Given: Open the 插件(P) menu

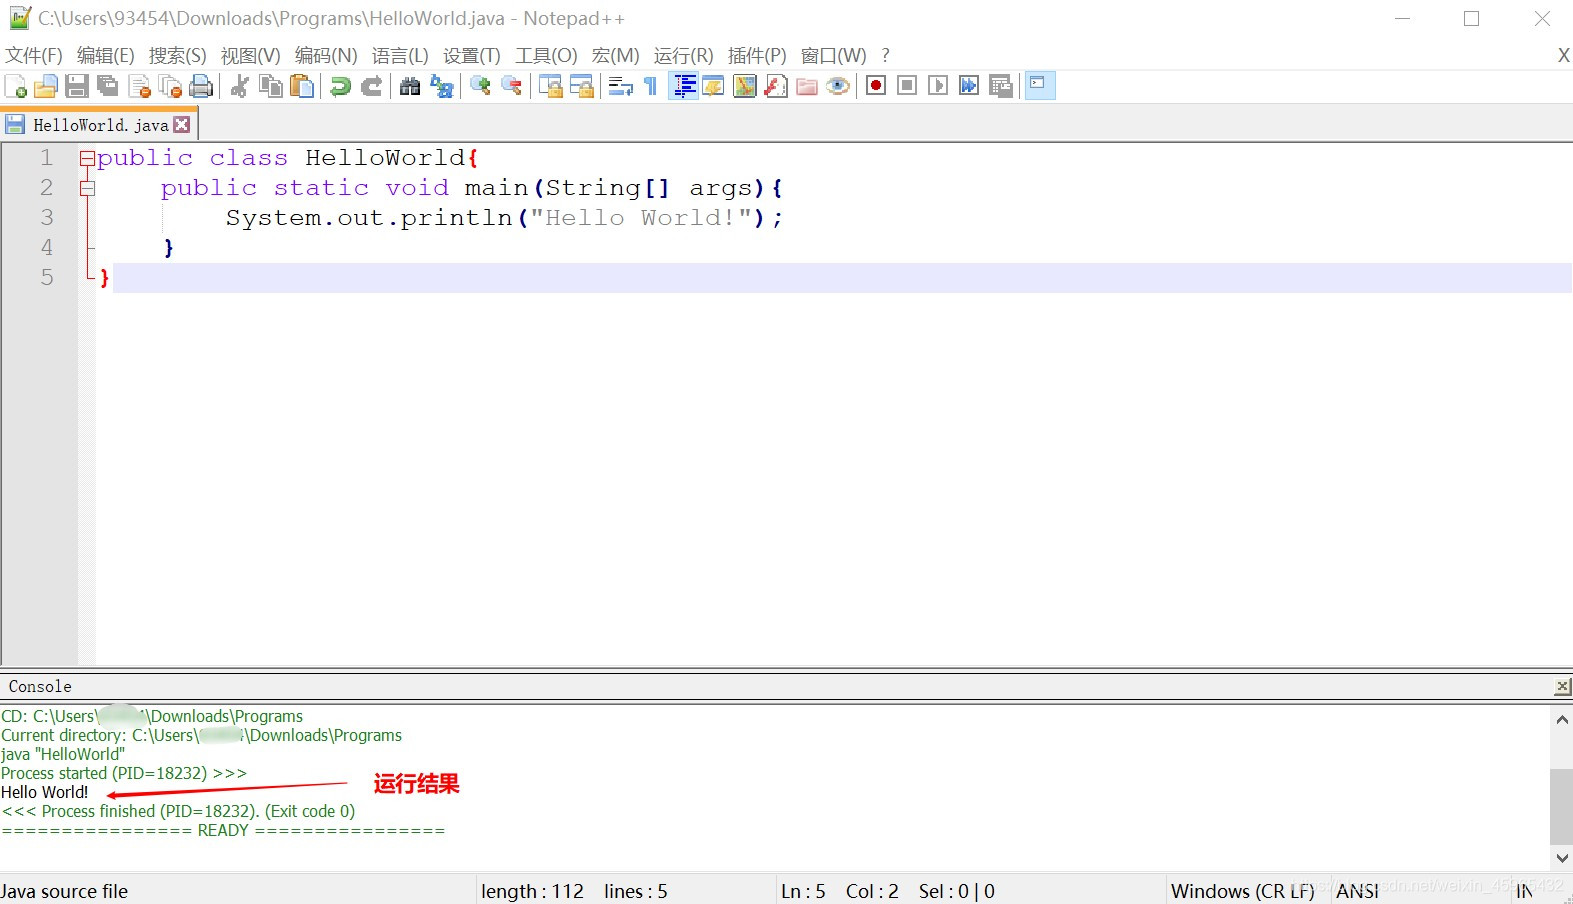Looking at the screenshot, I should pyautogui.click(x=757, y=55).
